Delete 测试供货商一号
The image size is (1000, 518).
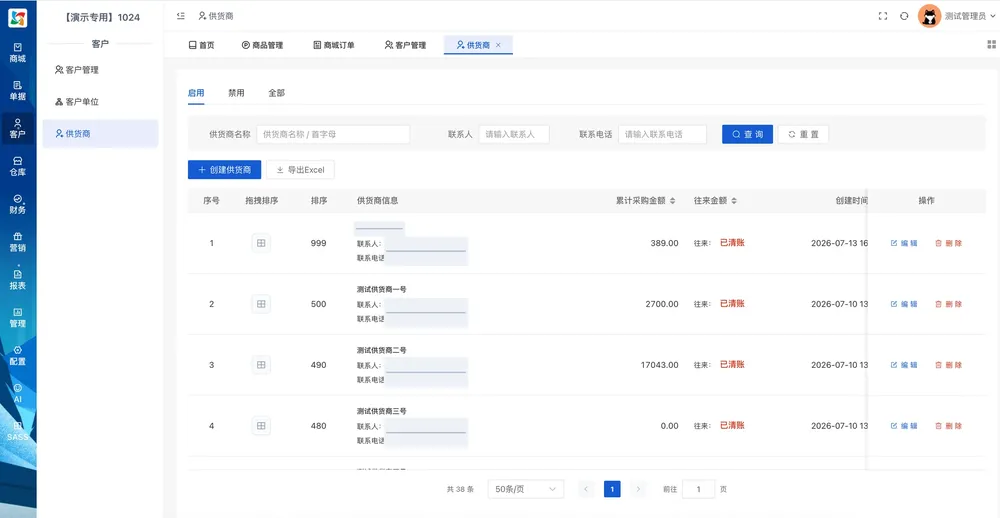(948, 304)
